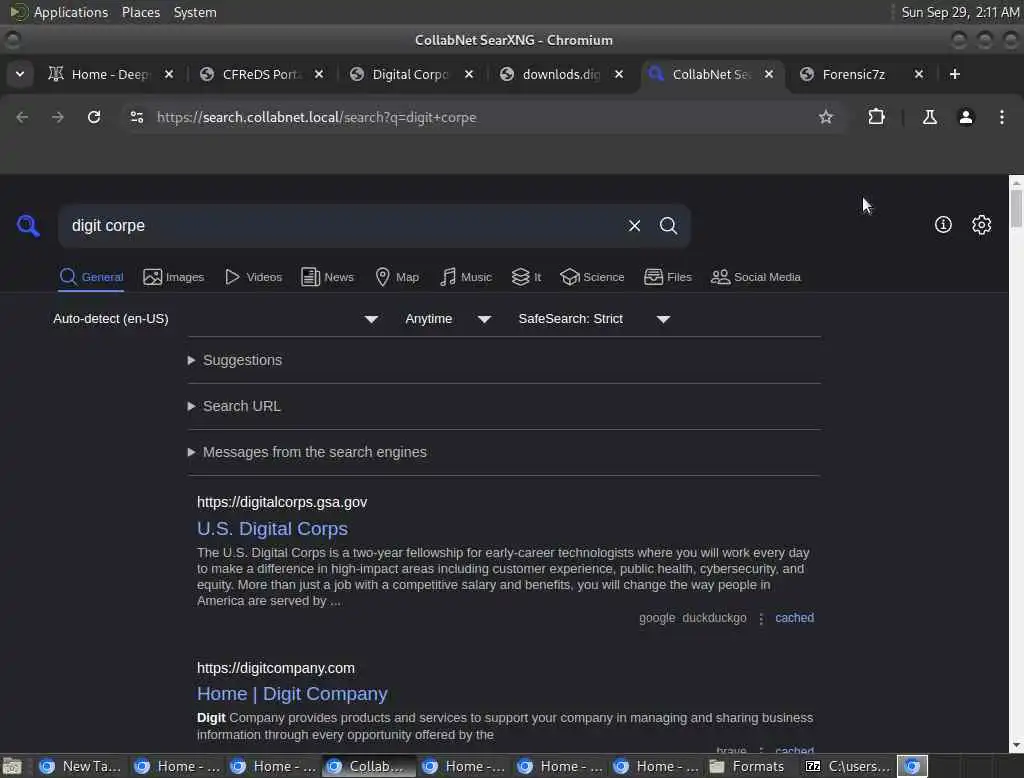Clear the search query with X
This screenshot has height=778, width=1024.
(x=634, y=225)
